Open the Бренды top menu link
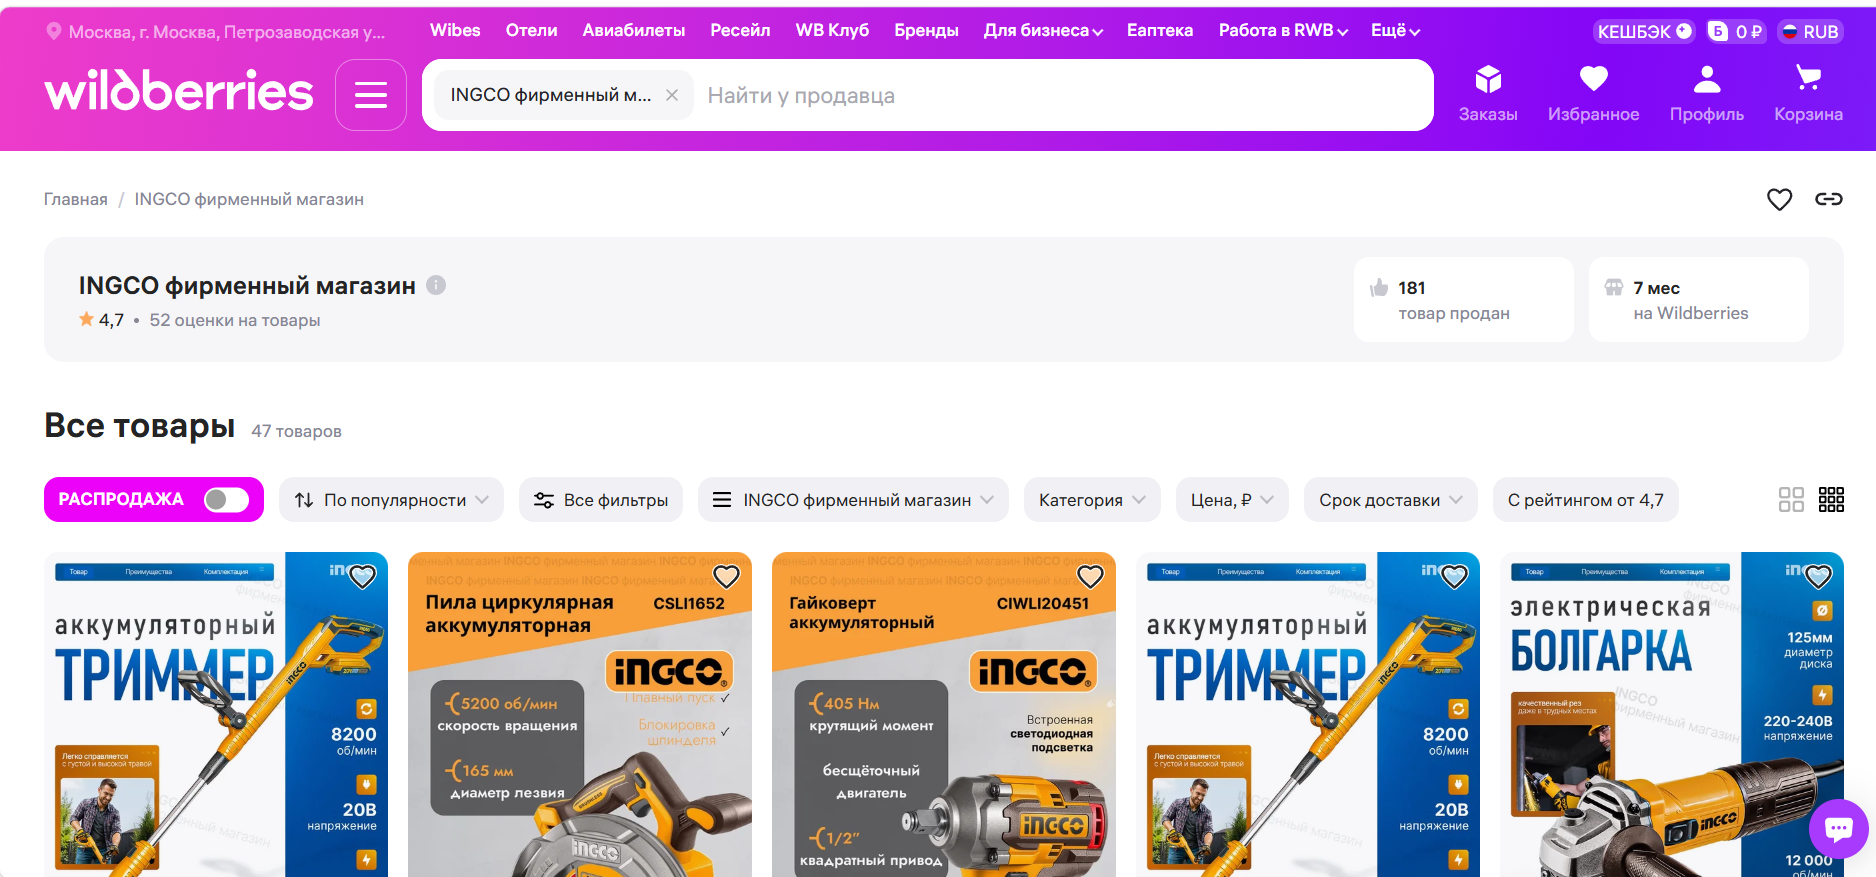This screenshot has height=877, width=1876. (x=926, y=30)
